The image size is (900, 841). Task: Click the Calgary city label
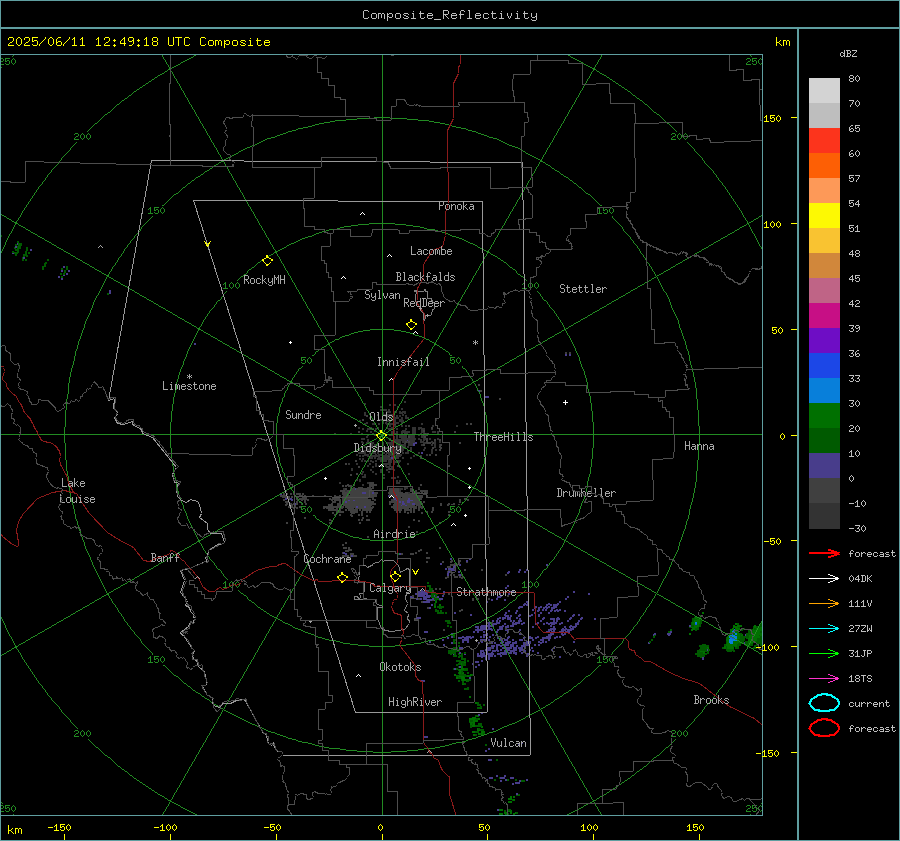coord(390,588)
